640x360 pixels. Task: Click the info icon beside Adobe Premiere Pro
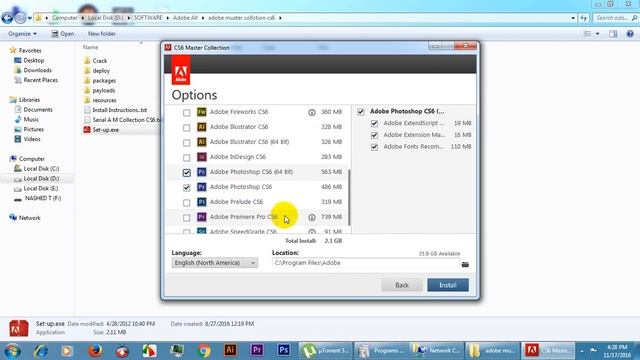(x=312, y=217)
